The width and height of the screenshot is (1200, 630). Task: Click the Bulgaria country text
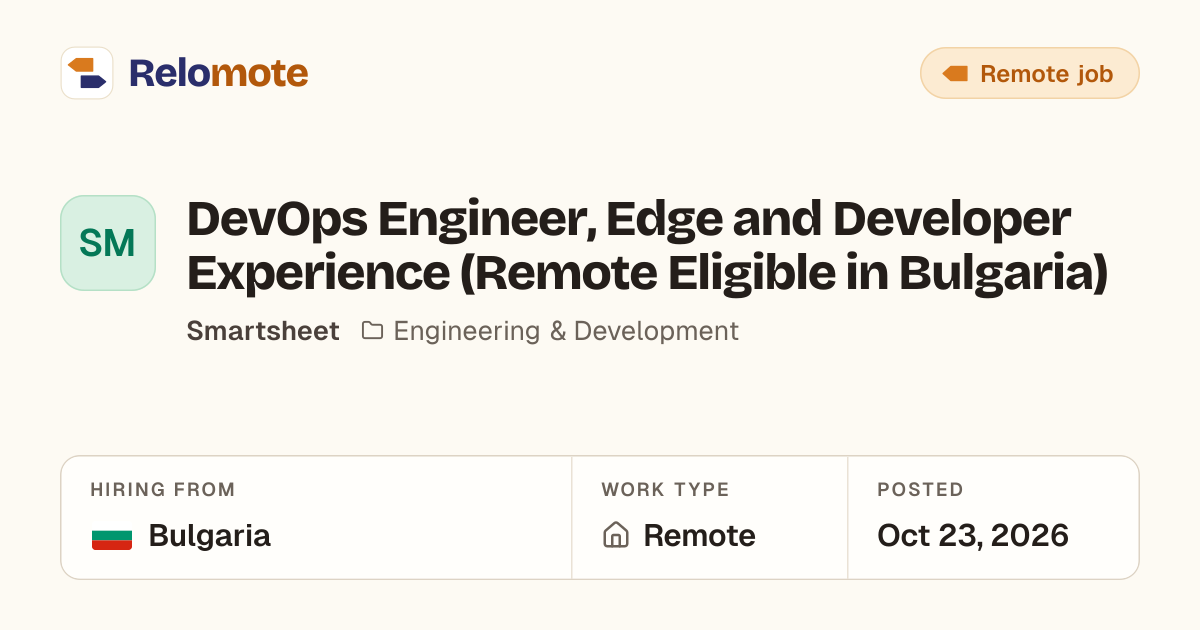(x=210, y=536)
